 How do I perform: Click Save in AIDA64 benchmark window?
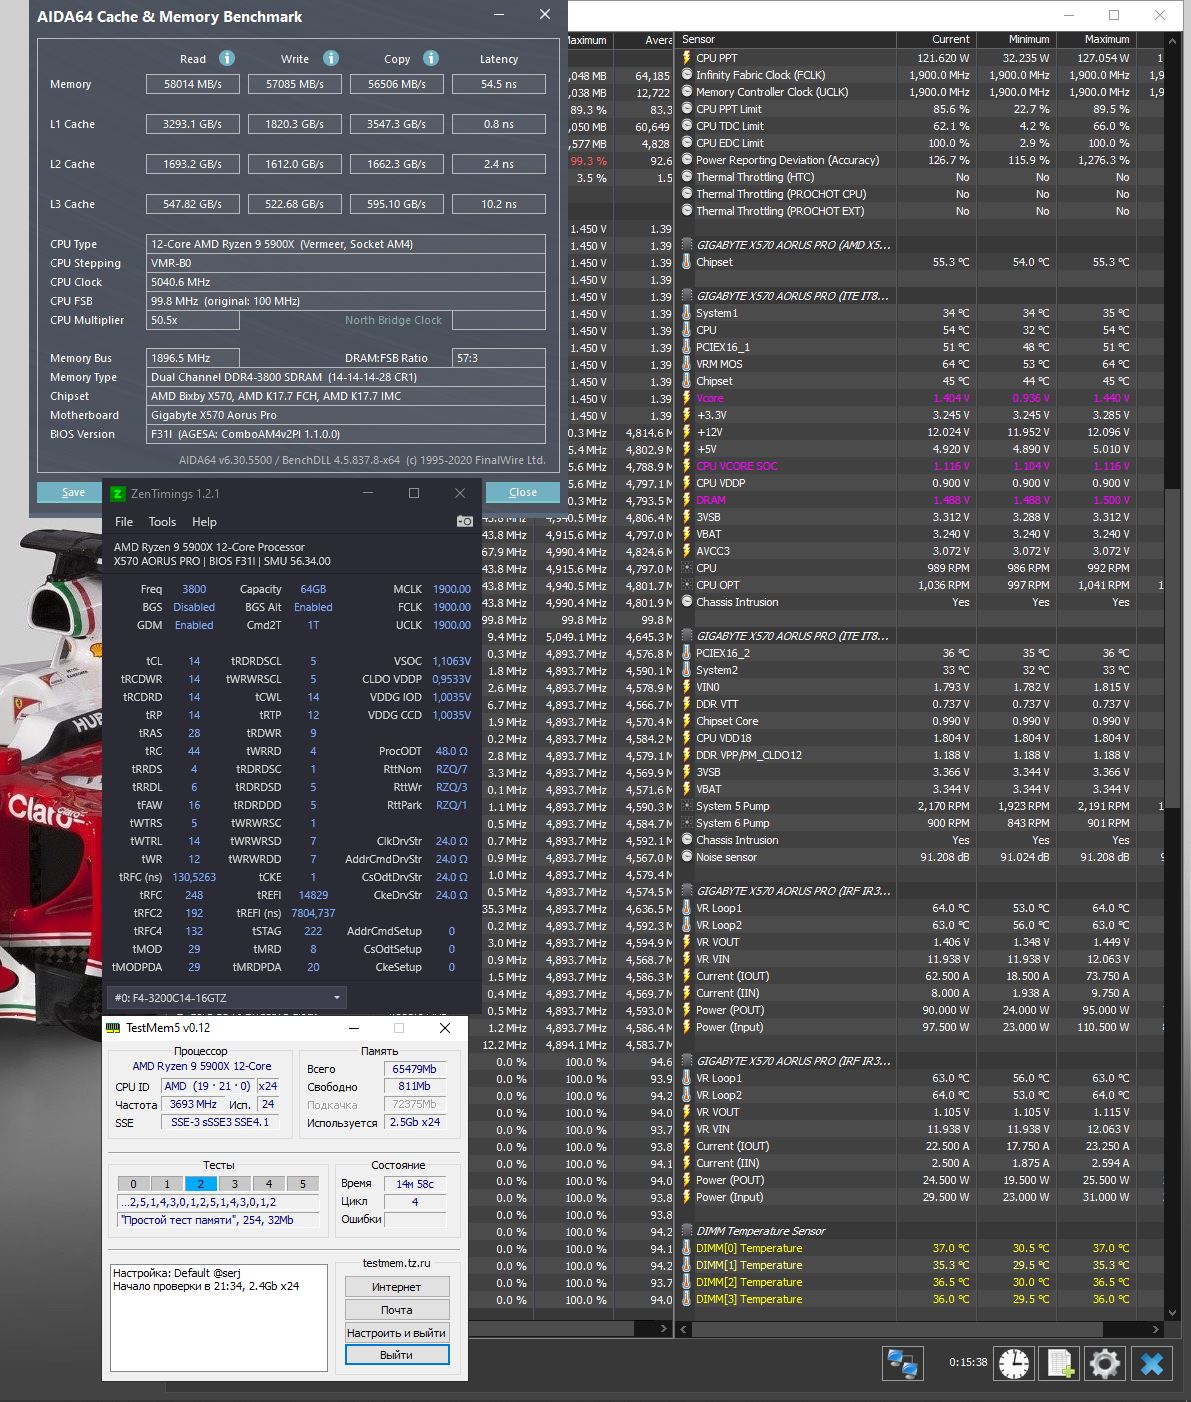coord(73,492)
